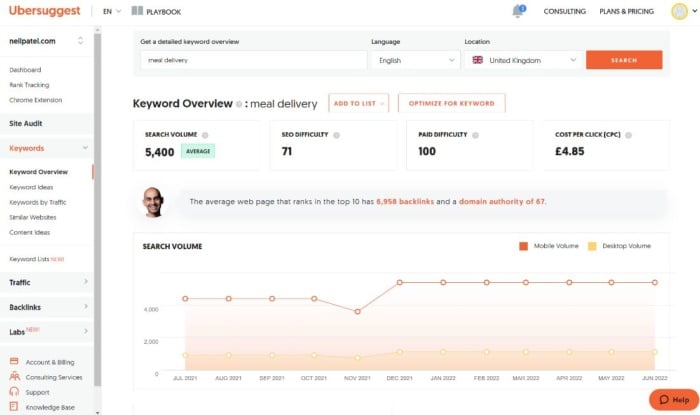This screenshot has height=415, width=700.
Task: Click the Support headset icon
Action: (14, 391)
